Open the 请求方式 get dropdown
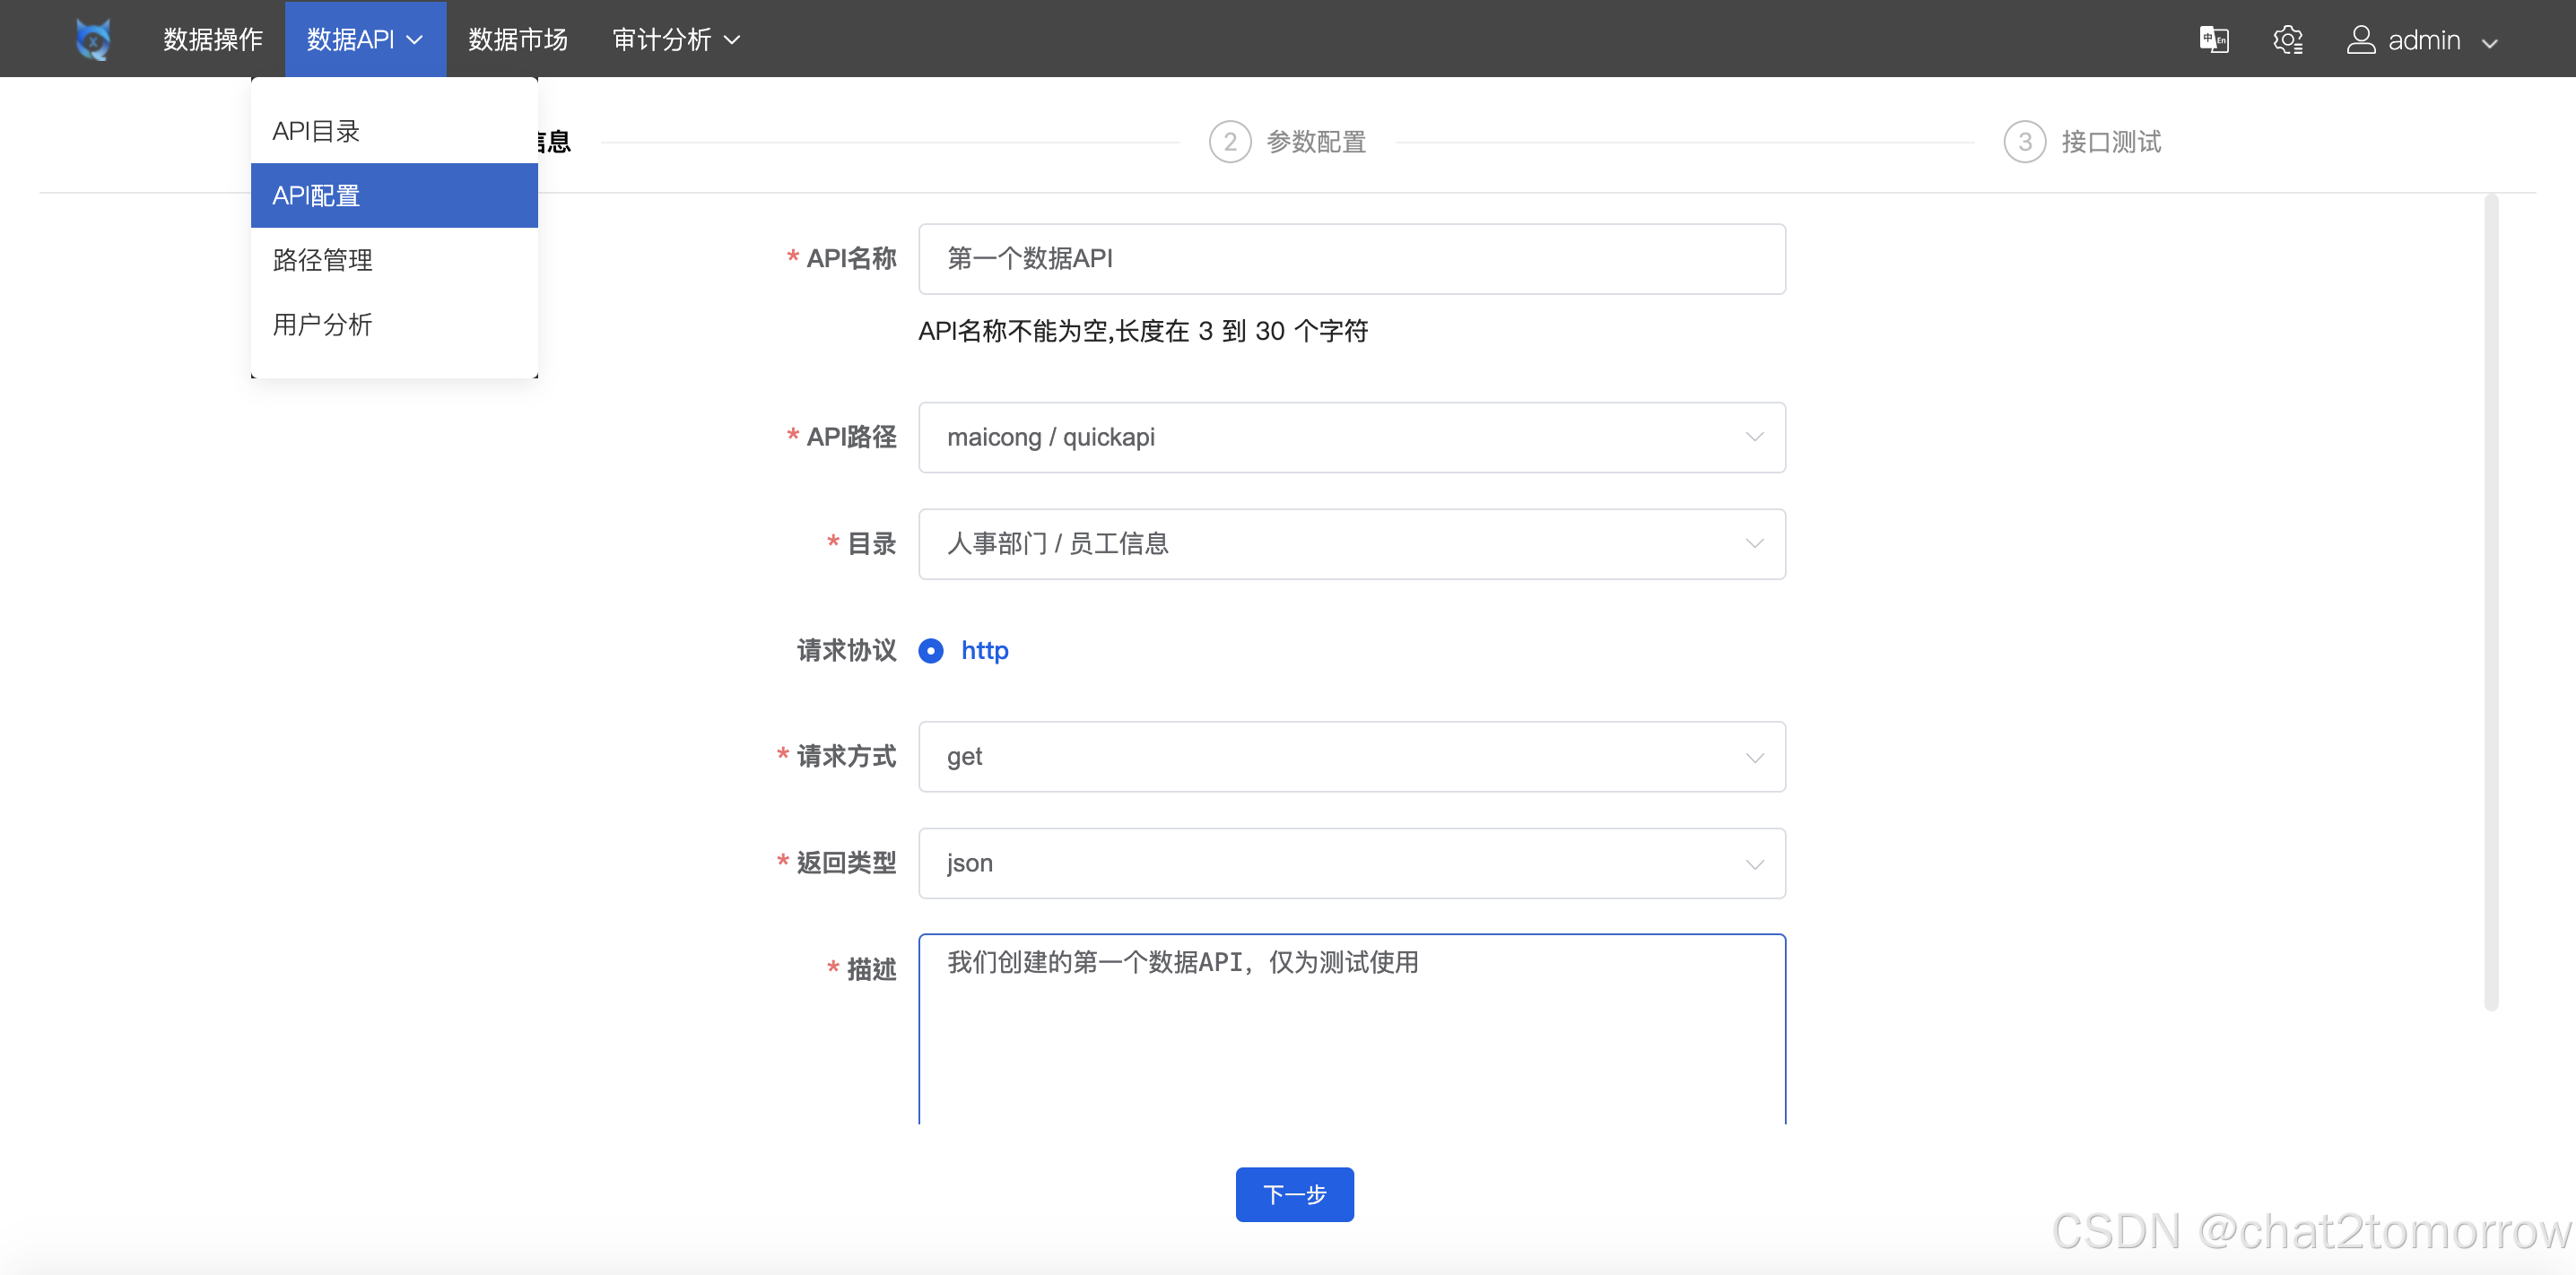This screenshot has height=1275, width=2576. [1351, 757]
